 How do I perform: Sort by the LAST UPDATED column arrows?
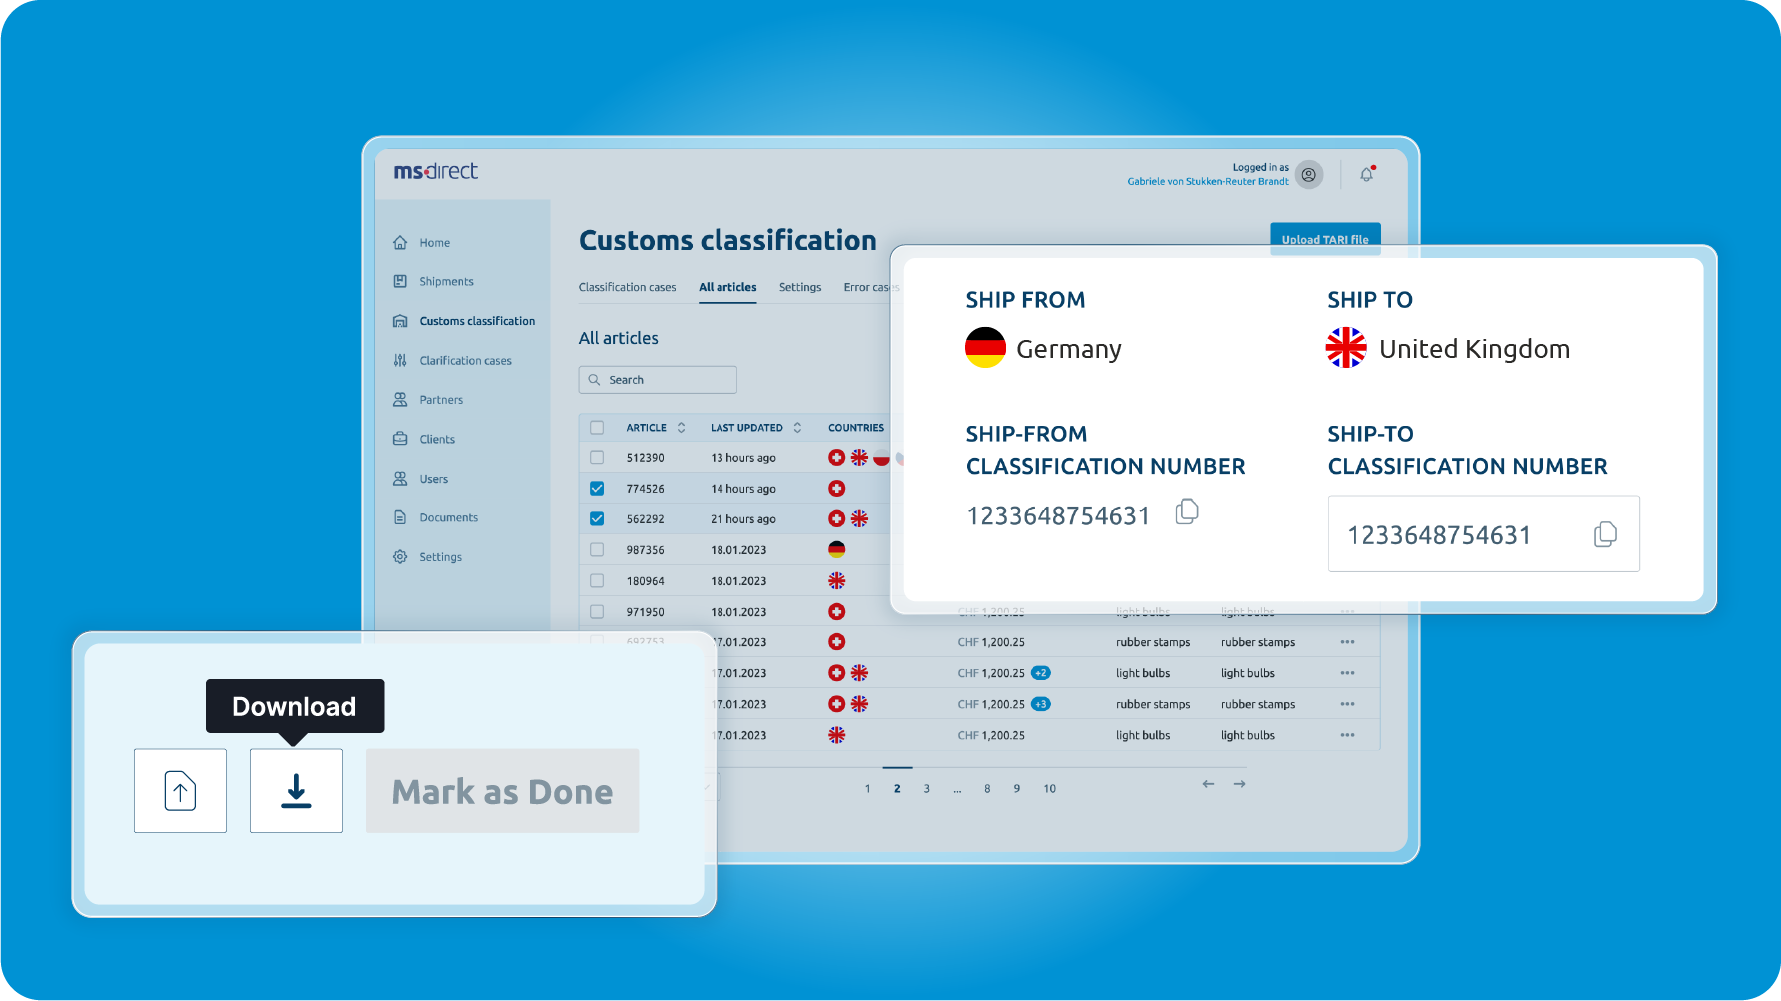coord(797,428)
